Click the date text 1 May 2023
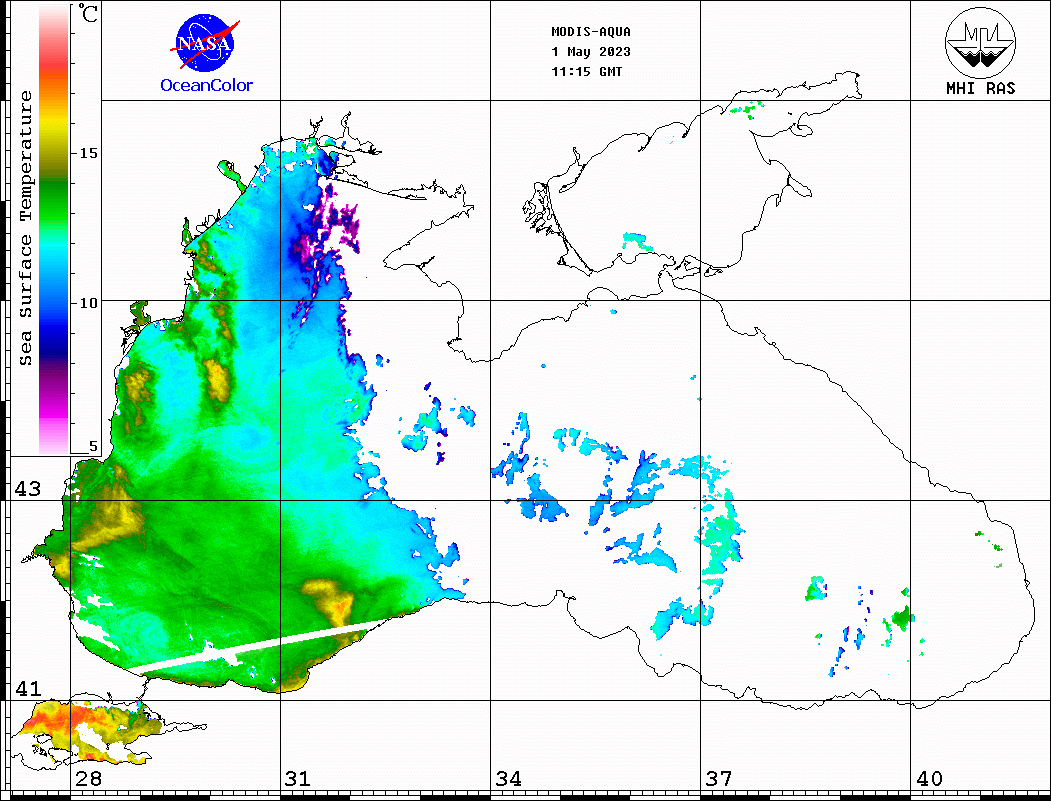The image size is (1051, 801). click(591, 52)
